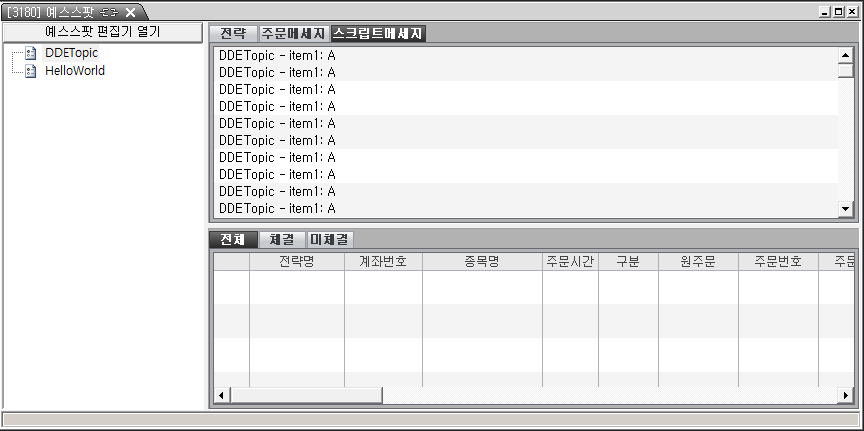
Task: Click the message list scroll up arrow
Action: point(846,55)
